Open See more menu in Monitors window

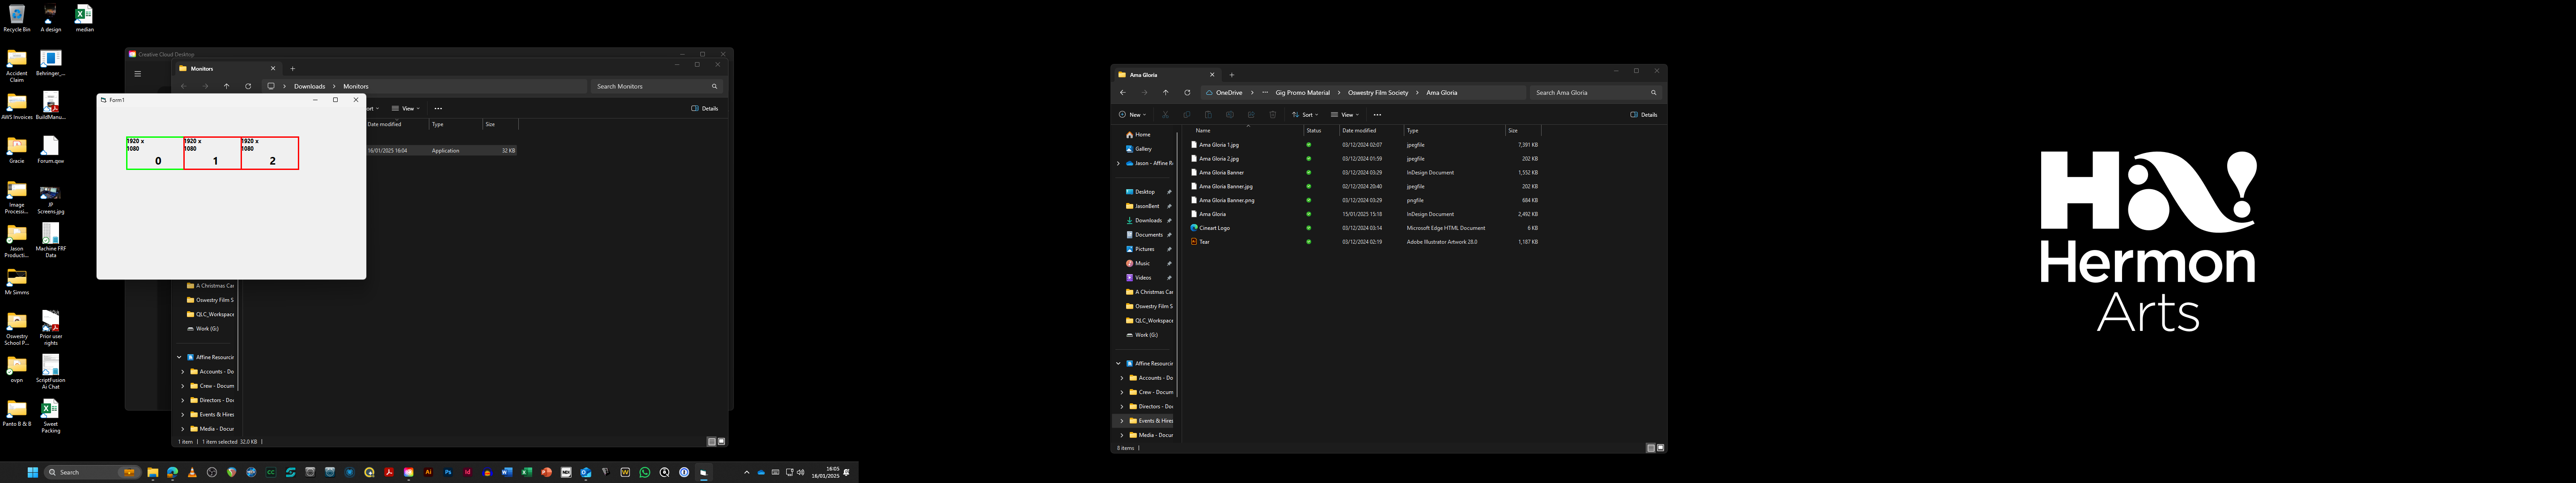click(x=438, y=108)
